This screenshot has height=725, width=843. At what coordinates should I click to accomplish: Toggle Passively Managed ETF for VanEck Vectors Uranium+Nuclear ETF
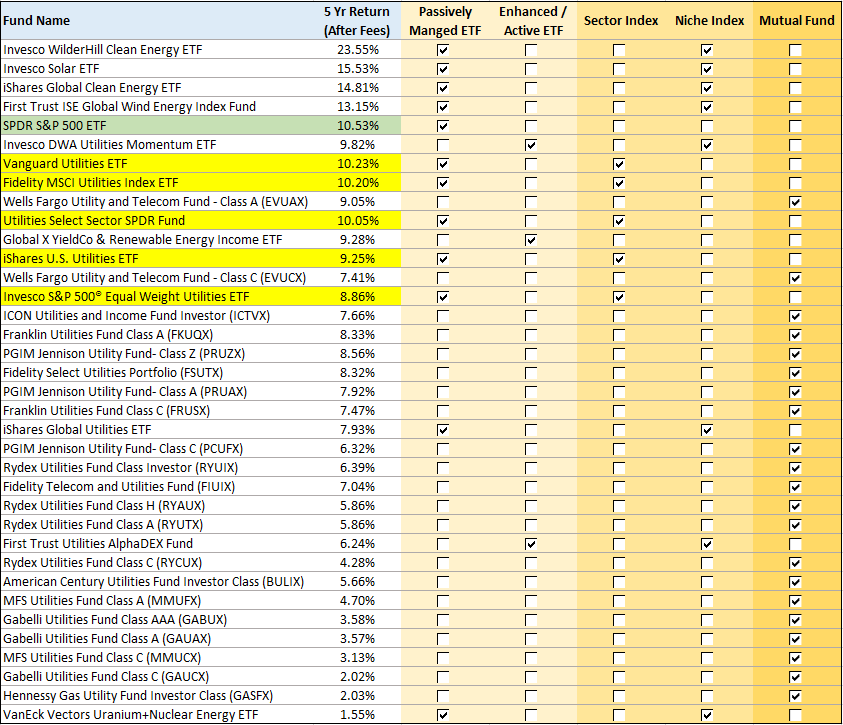[442, 715]
